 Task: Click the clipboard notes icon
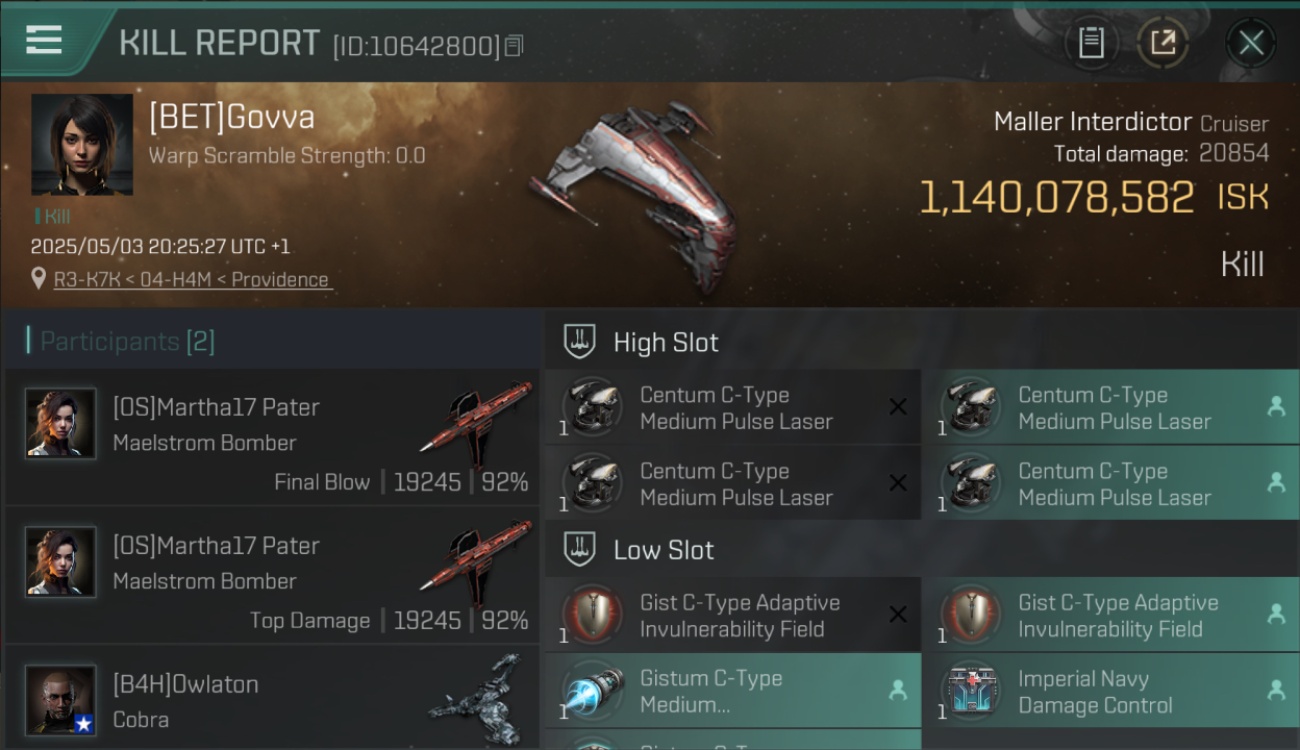(x=1091, y=43)
